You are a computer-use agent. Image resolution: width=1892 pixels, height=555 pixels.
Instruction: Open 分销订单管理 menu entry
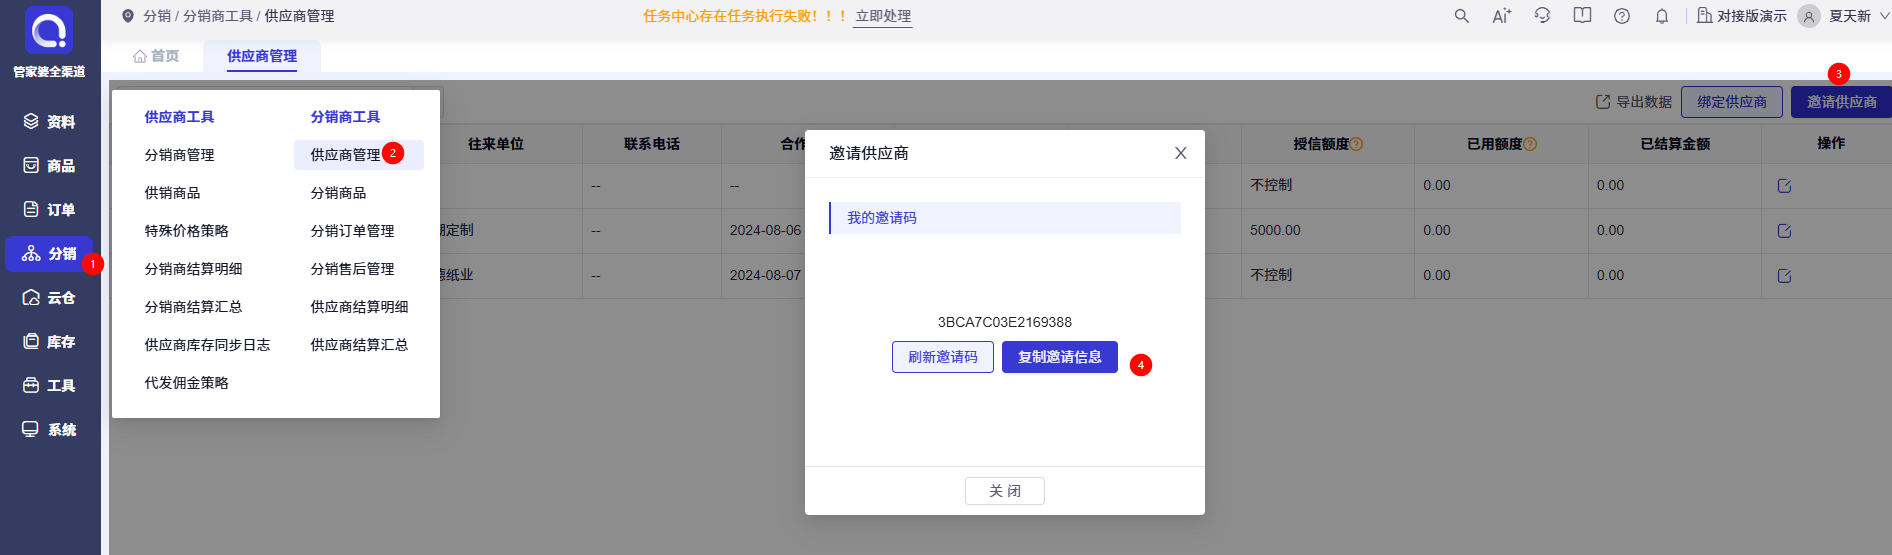352,231
